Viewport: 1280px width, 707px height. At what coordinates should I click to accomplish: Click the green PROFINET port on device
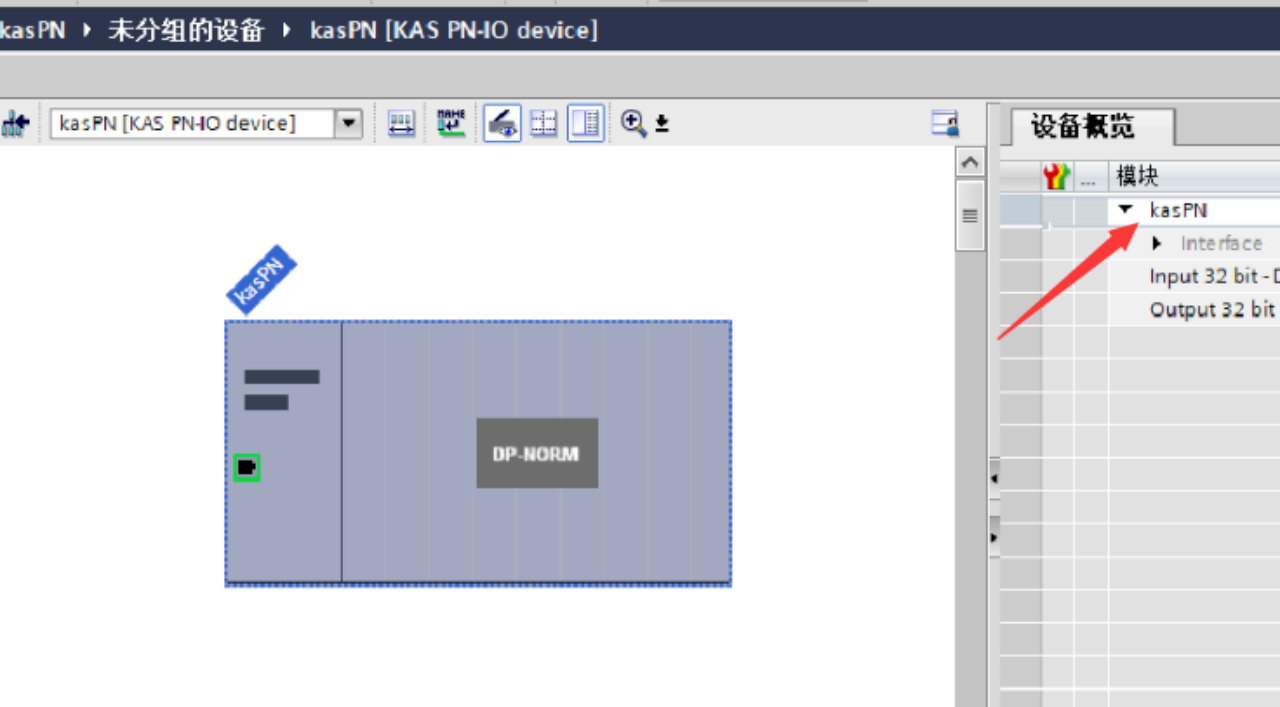tap(247, 467)
